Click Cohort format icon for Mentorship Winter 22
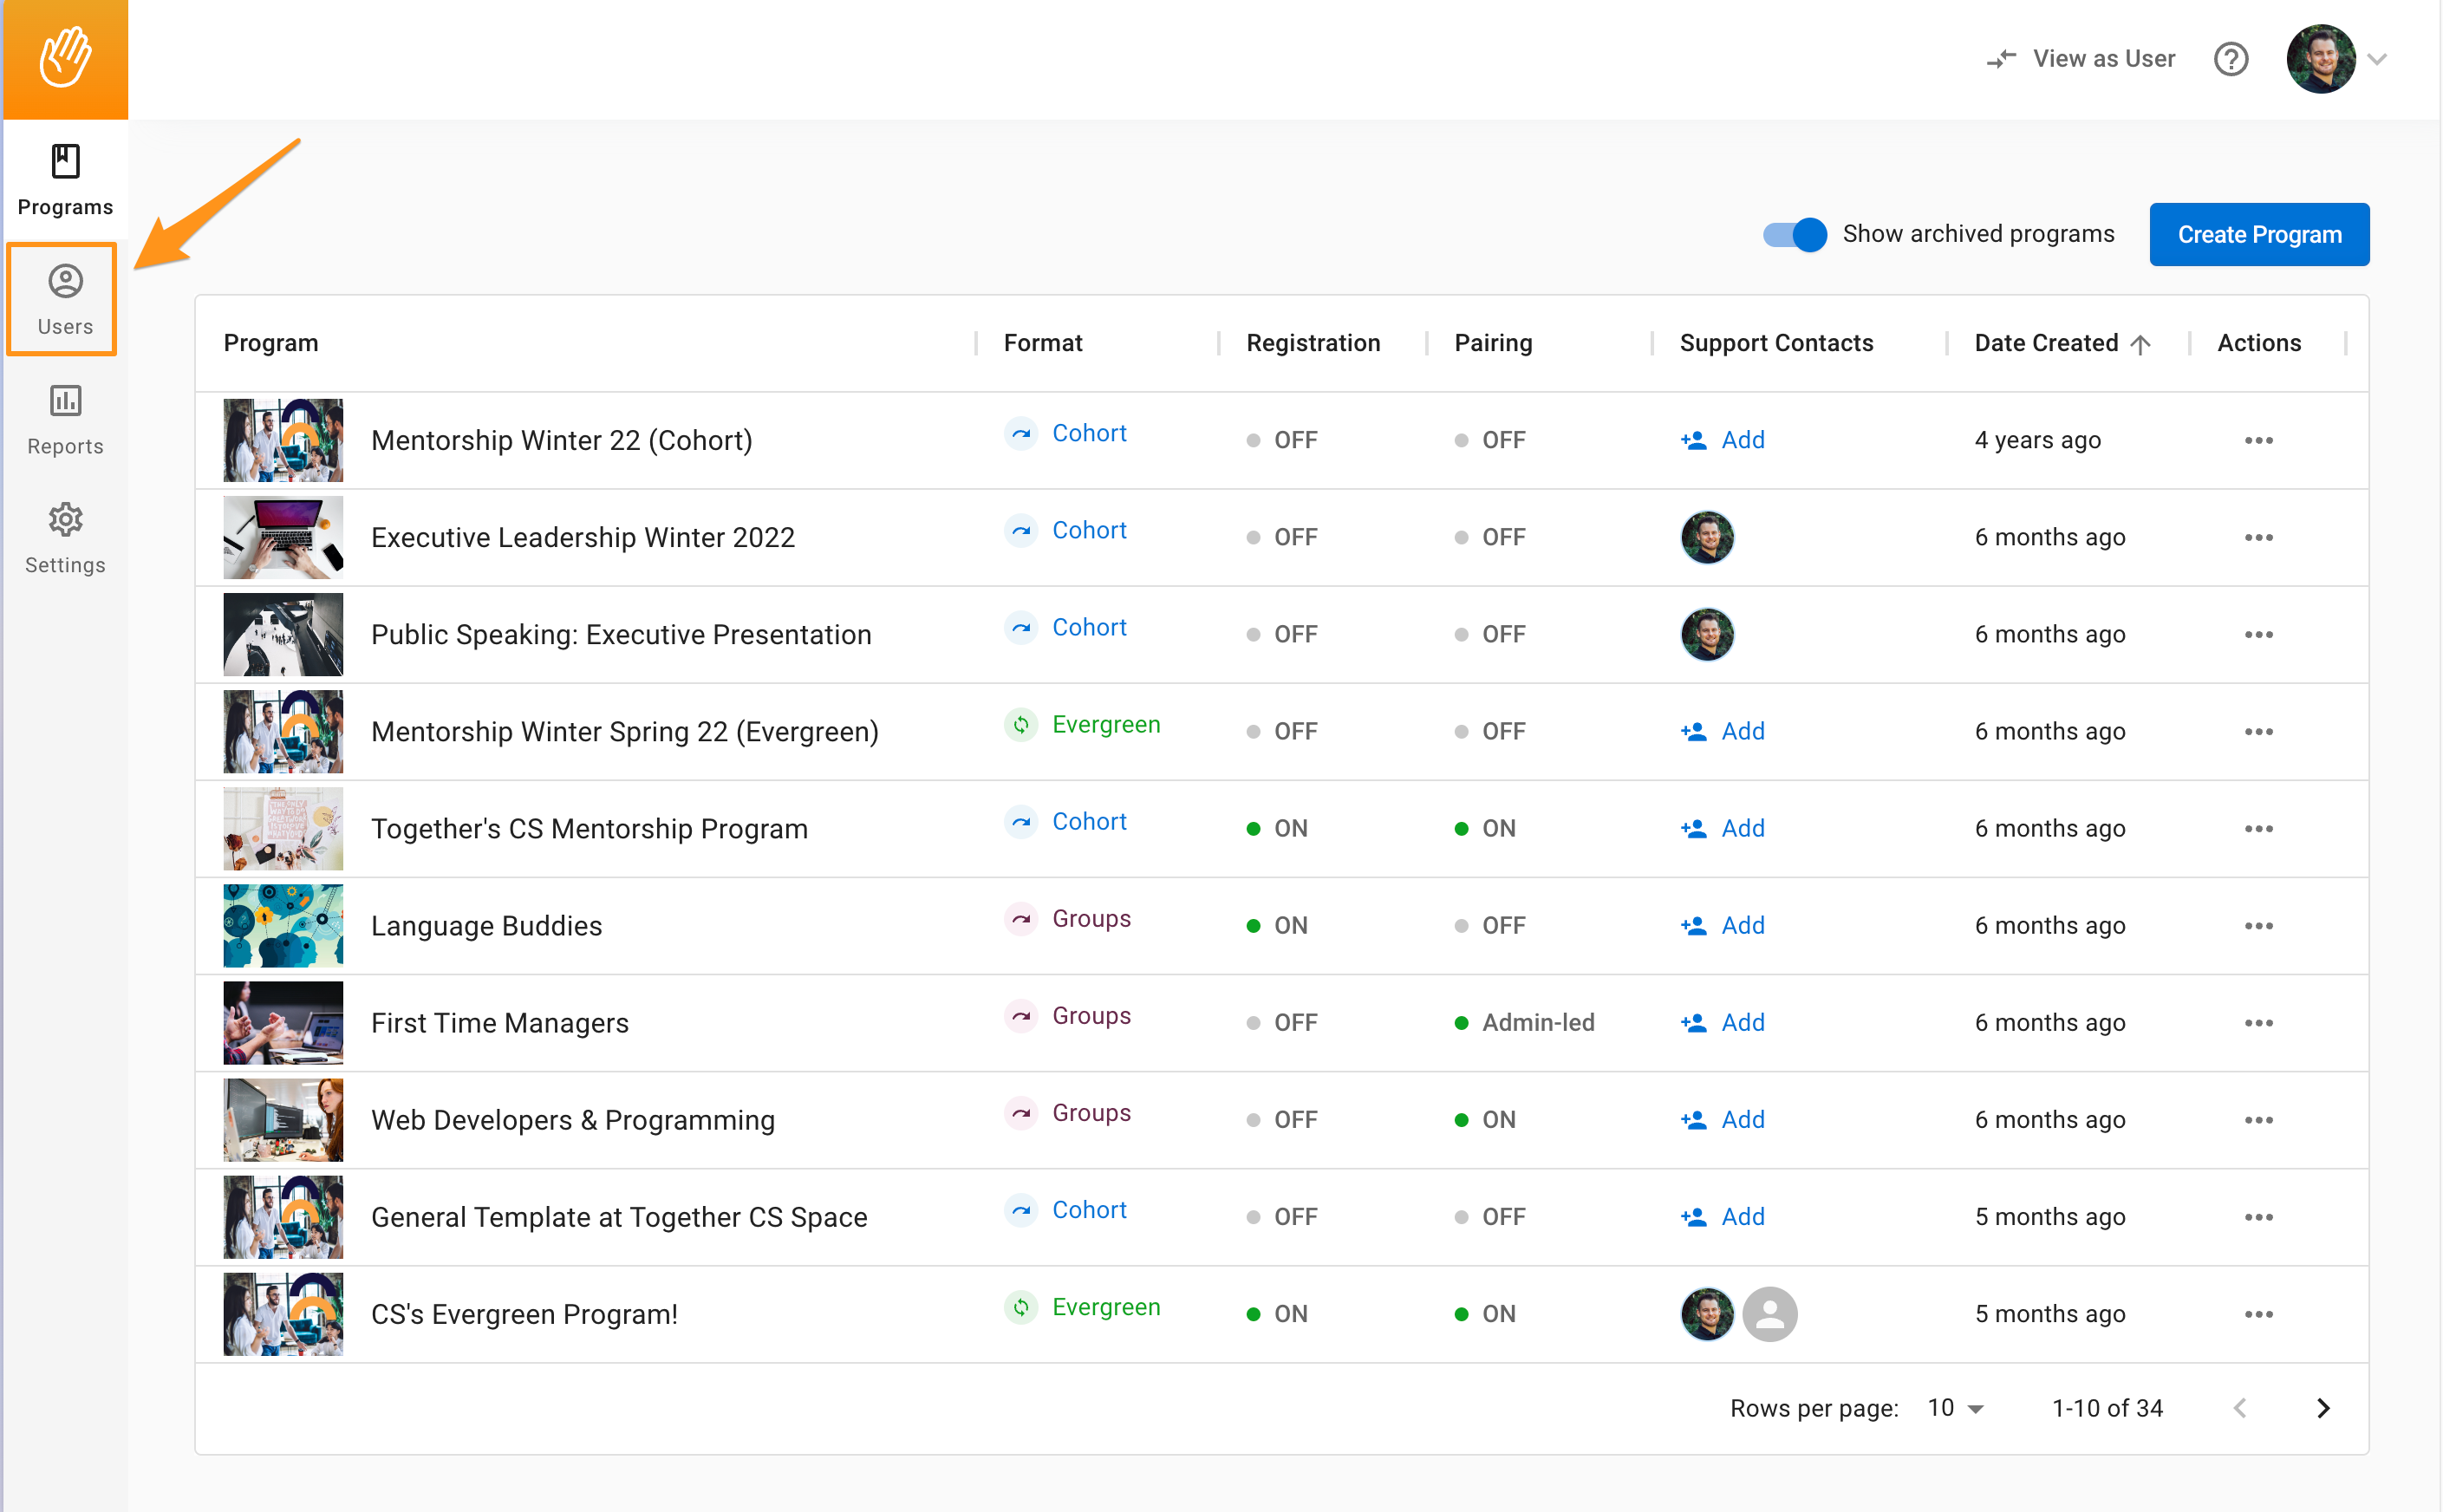Image resolution: width=2443 pixels, height=1512 pixels. click(1020, 433)
